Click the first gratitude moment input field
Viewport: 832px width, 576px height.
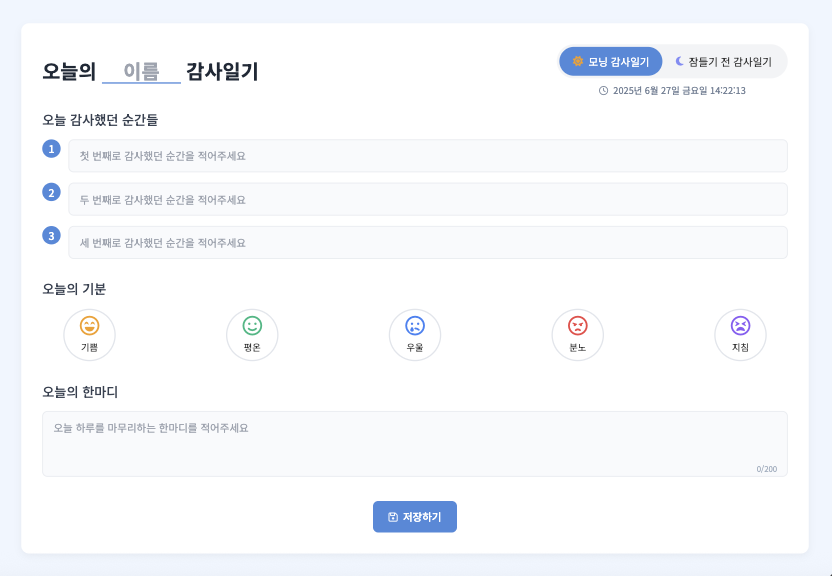point(428,156)
